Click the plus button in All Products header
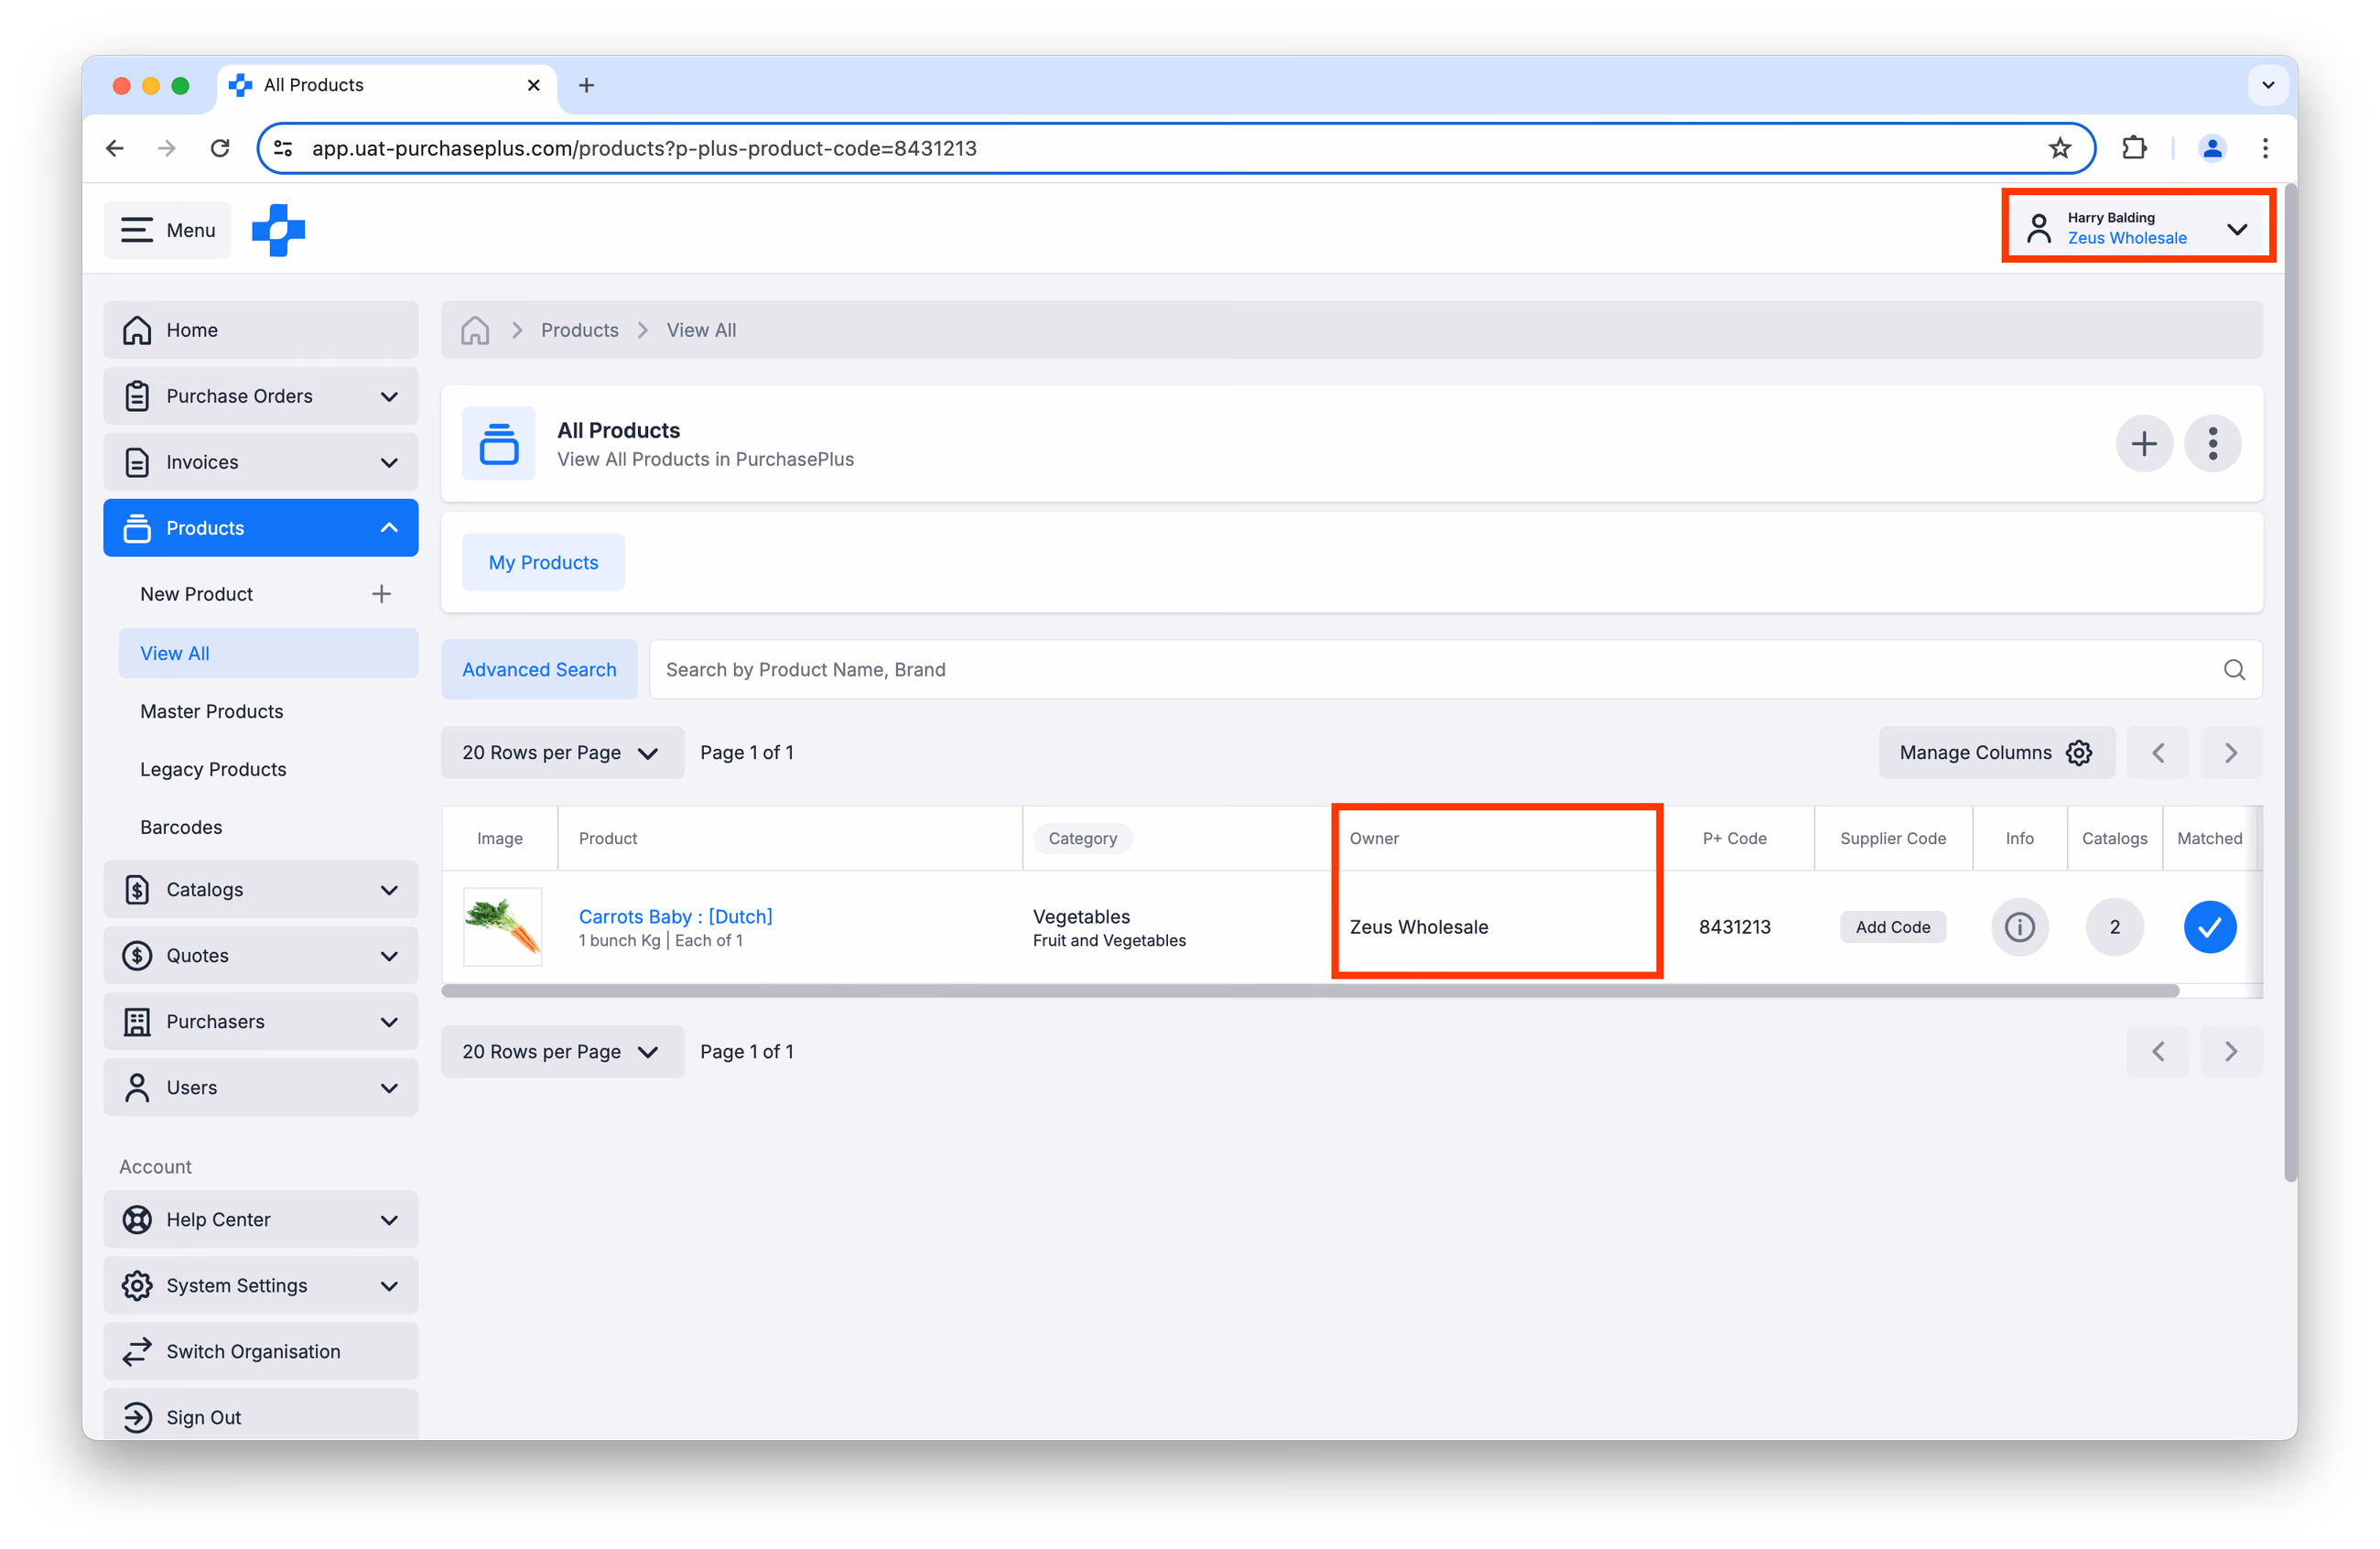 coord(2144,443)
